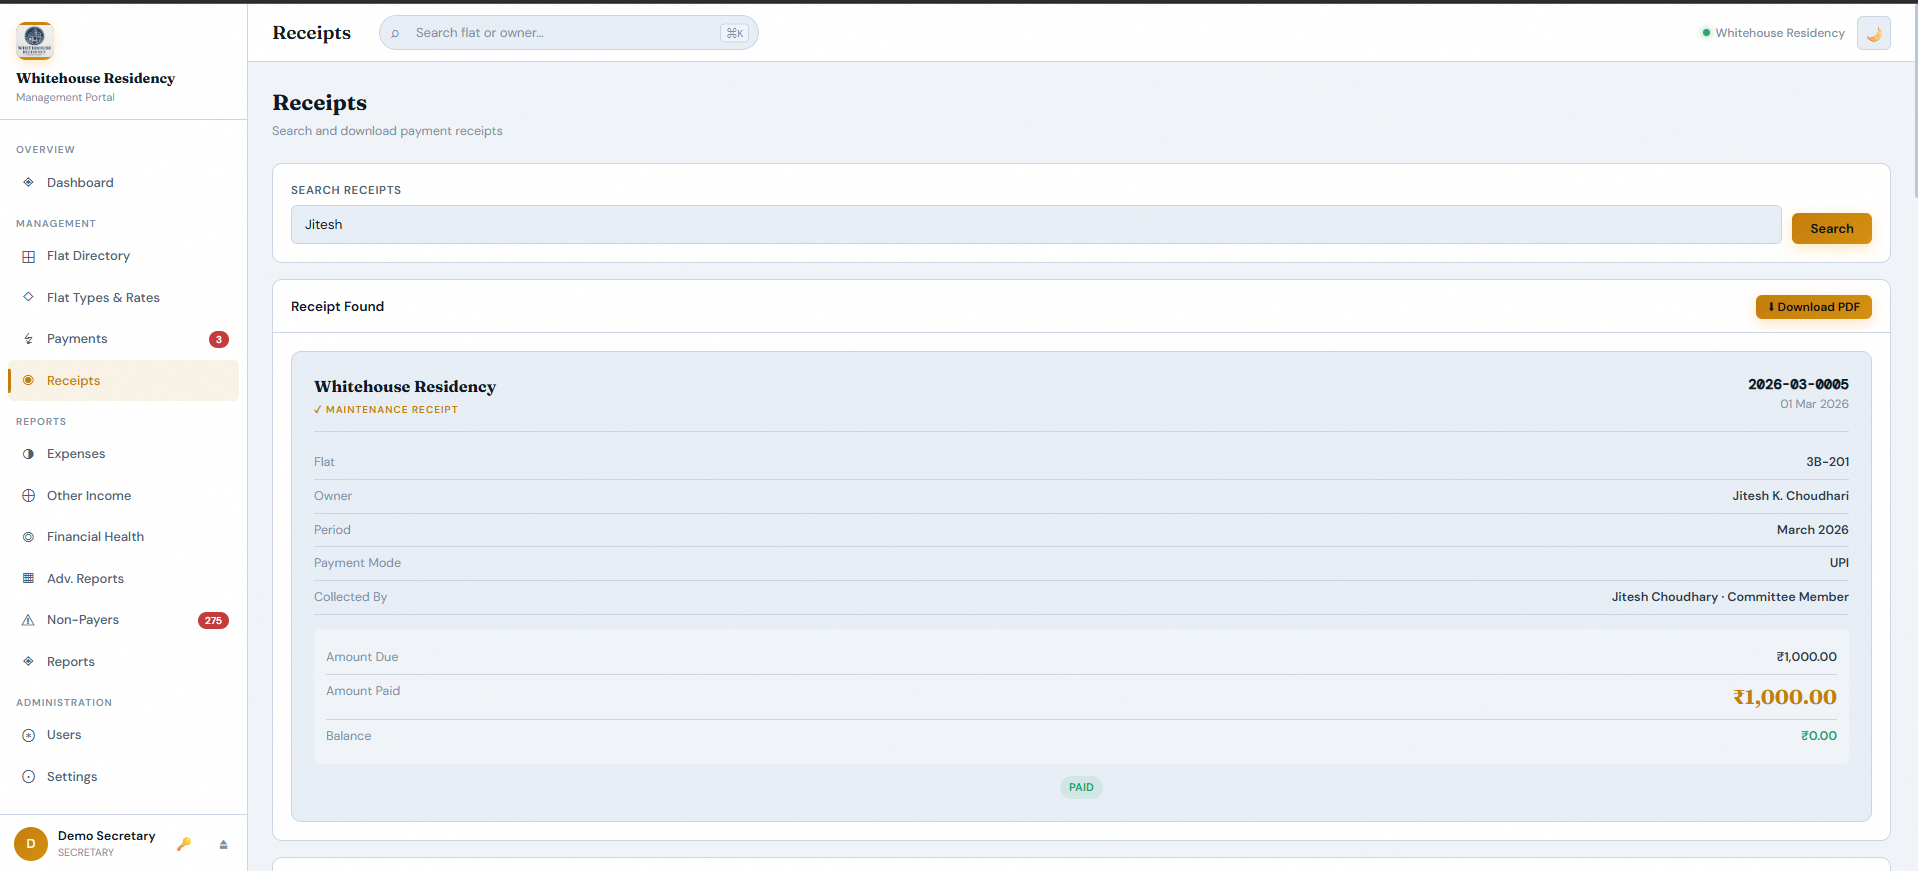Viewport: 1918px width, 871px height.
Task: Click the Whitehouse Residency logo icon
Action: (35, 40)
